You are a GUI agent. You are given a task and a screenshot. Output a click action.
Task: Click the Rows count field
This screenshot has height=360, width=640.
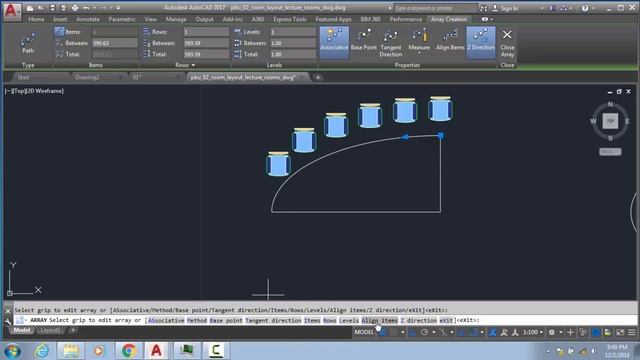tap(206, 32)
